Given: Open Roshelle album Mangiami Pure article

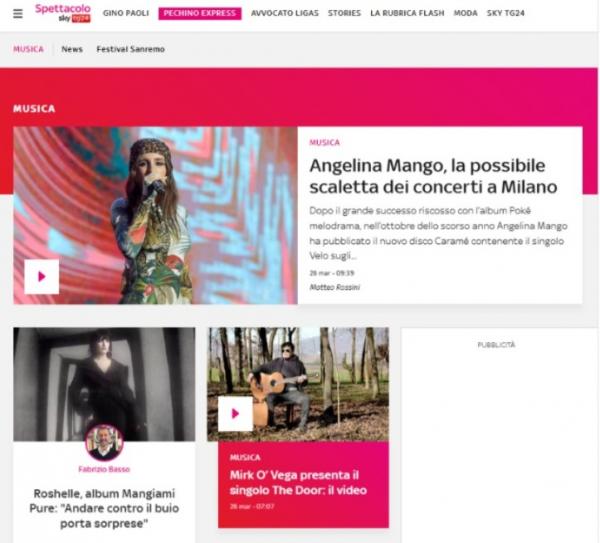Looking at the screenshot, I should point(104,509).
